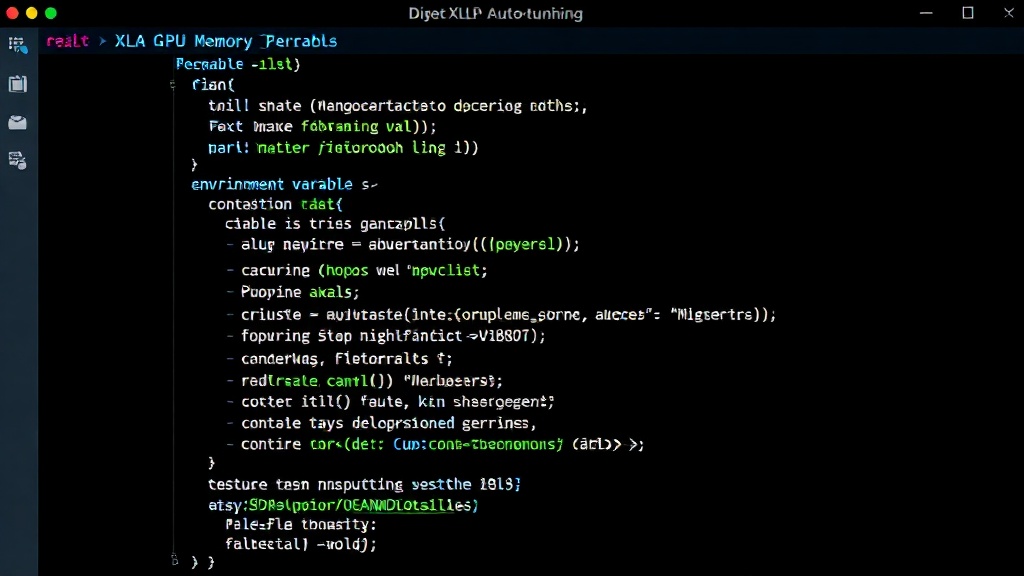
Task: Click the line starting 'redtraate cantl())'
Action: pos(372,381)
